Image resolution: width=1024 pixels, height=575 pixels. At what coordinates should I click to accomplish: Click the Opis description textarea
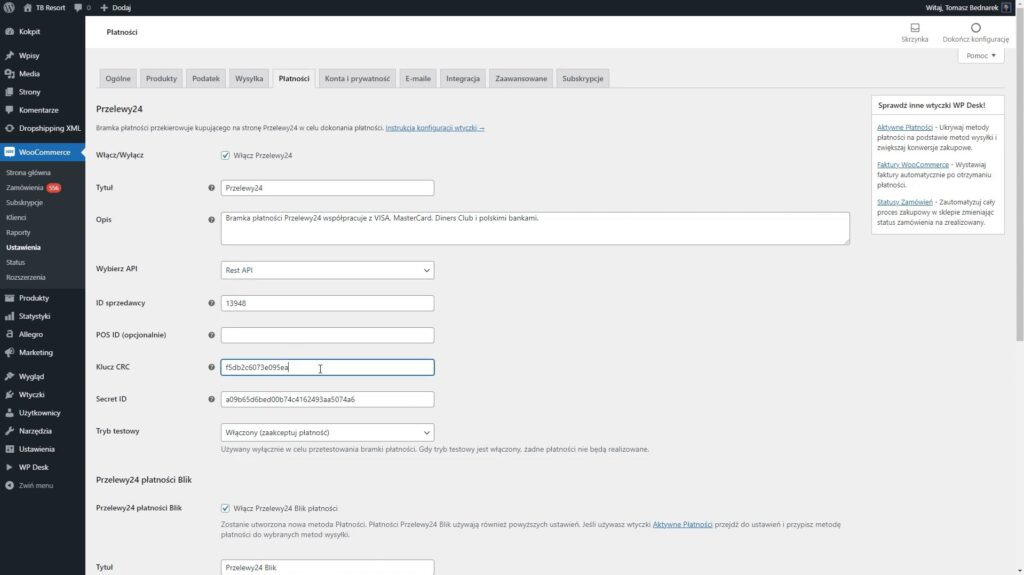535,228
